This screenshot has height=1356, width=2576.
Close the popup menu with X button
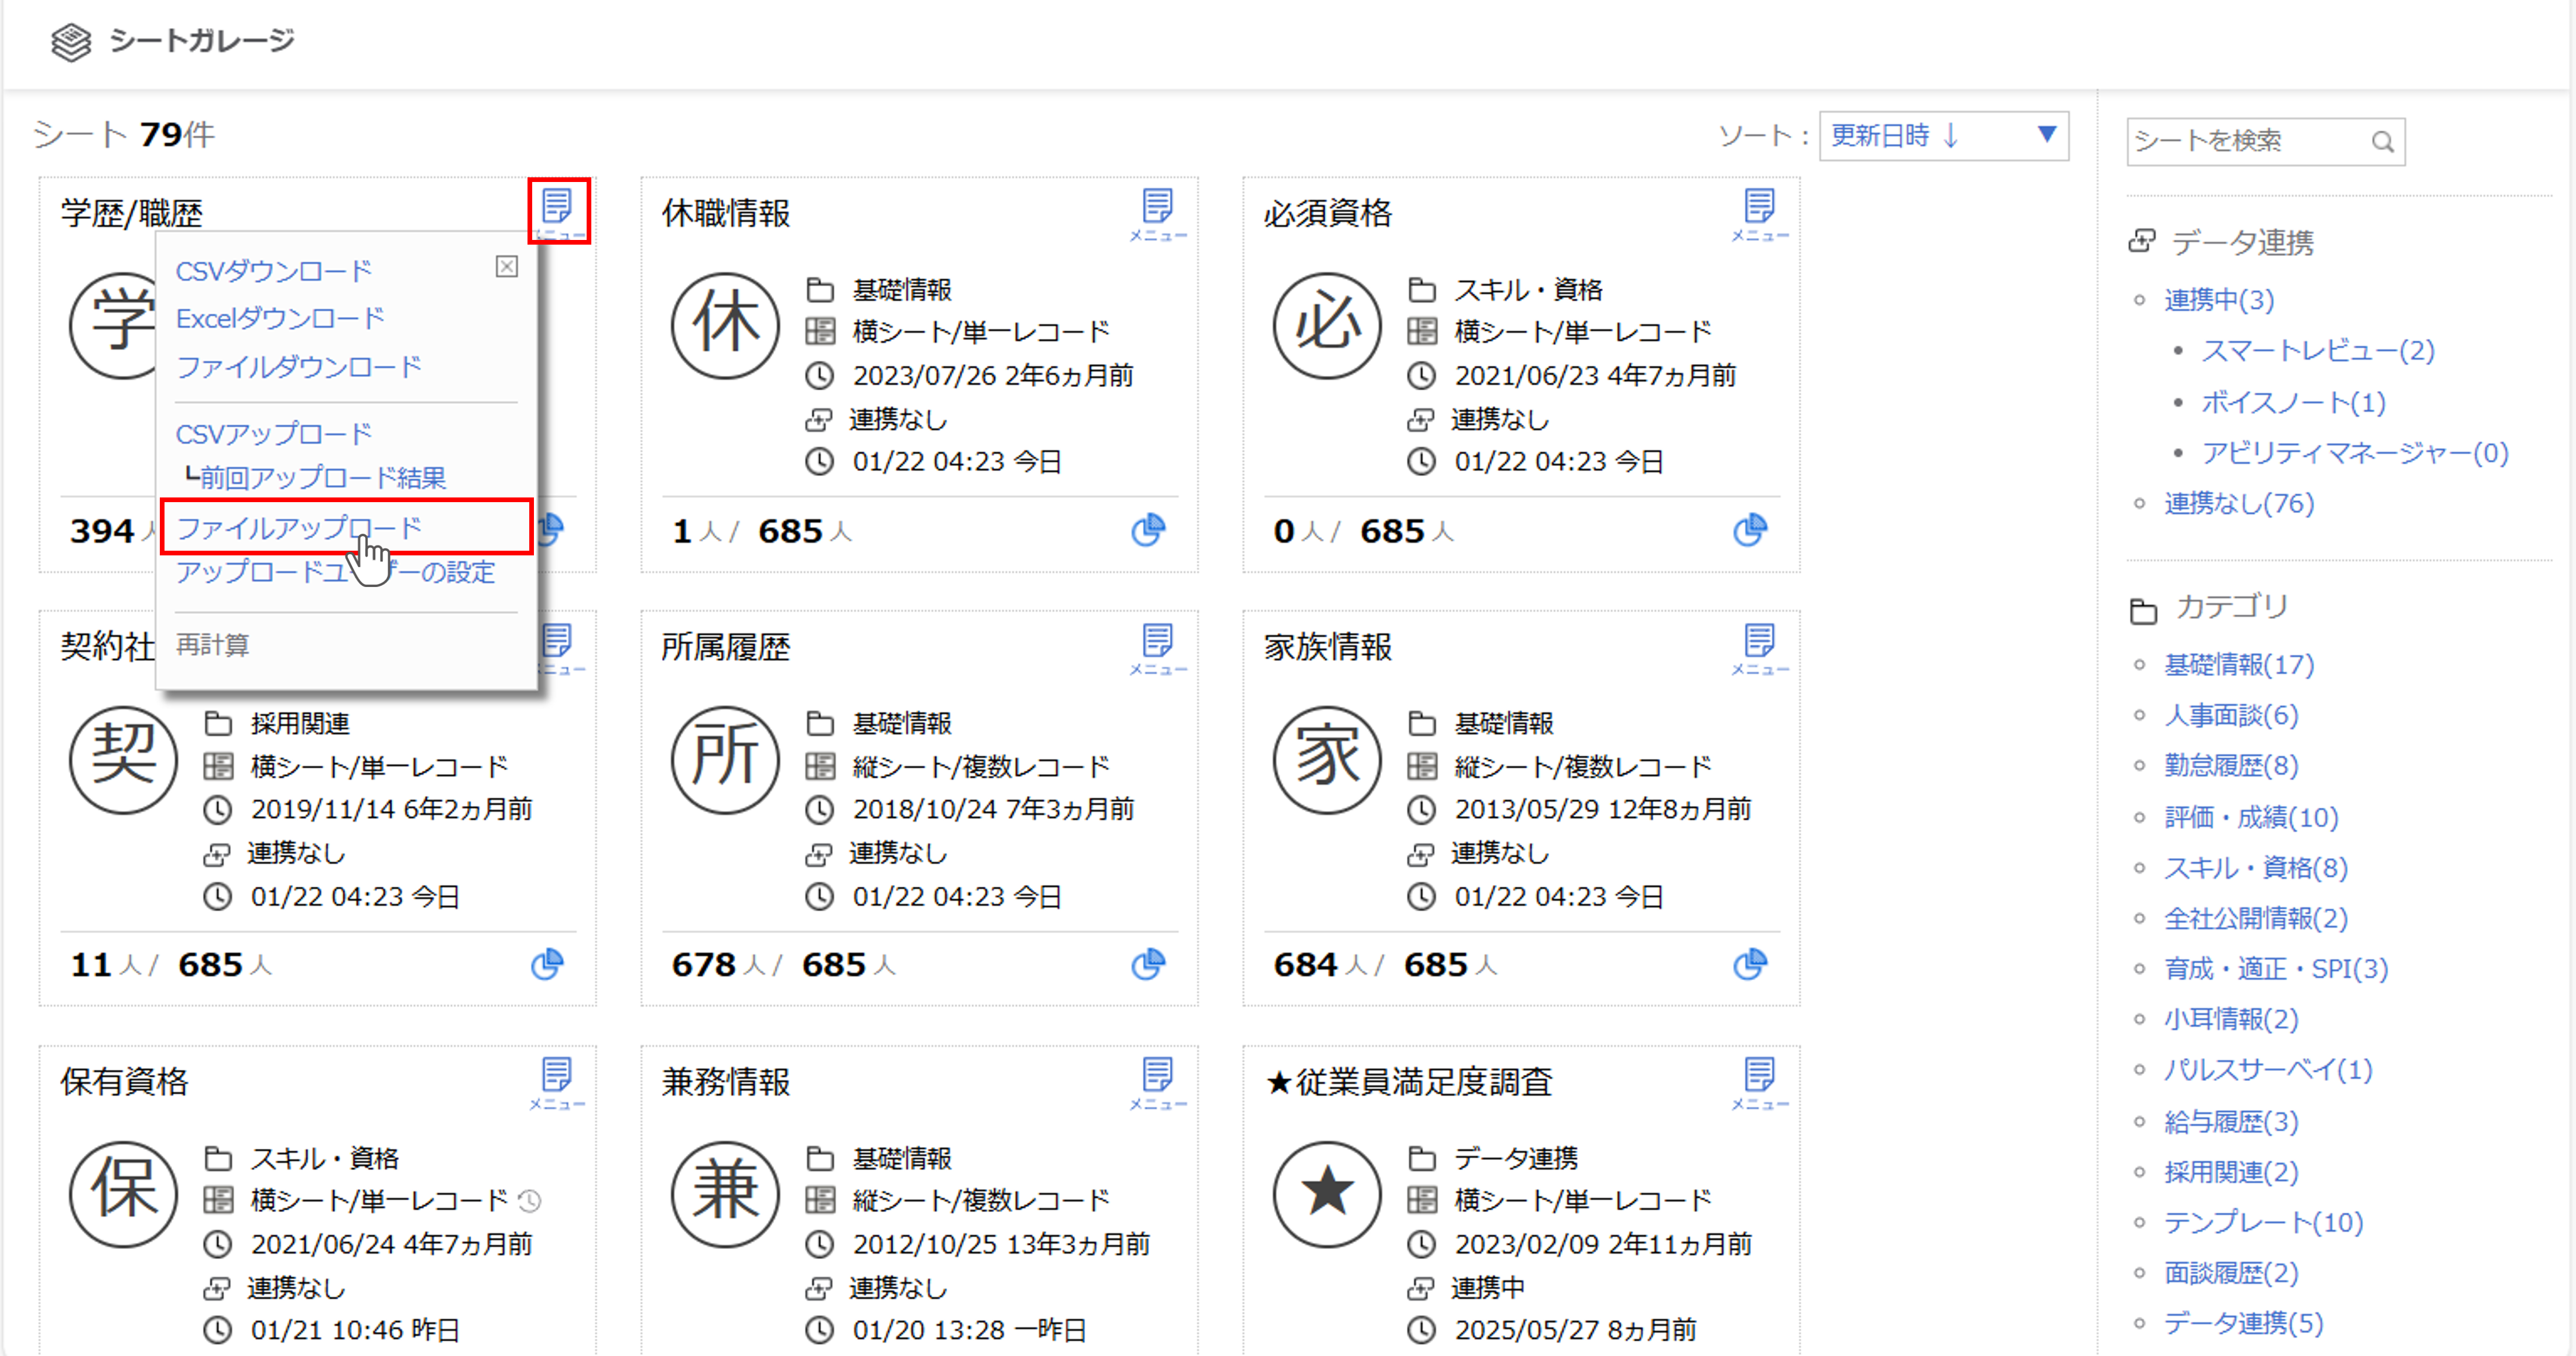(x=507, y=266)
